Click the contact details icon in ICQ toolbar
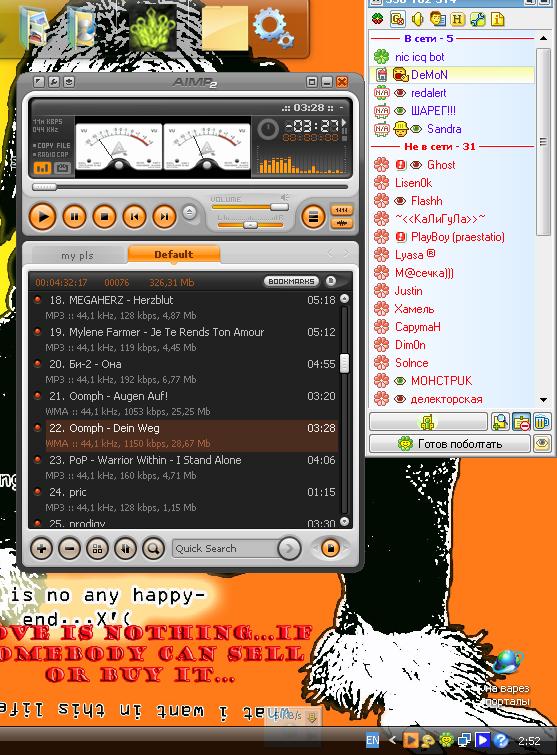 point(438,19)
